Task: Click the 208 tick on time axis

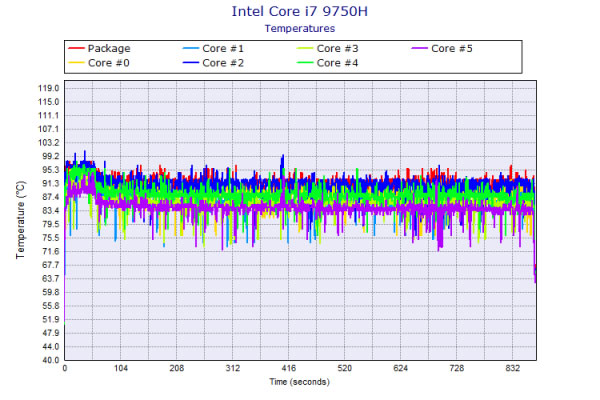Action: 176,368
